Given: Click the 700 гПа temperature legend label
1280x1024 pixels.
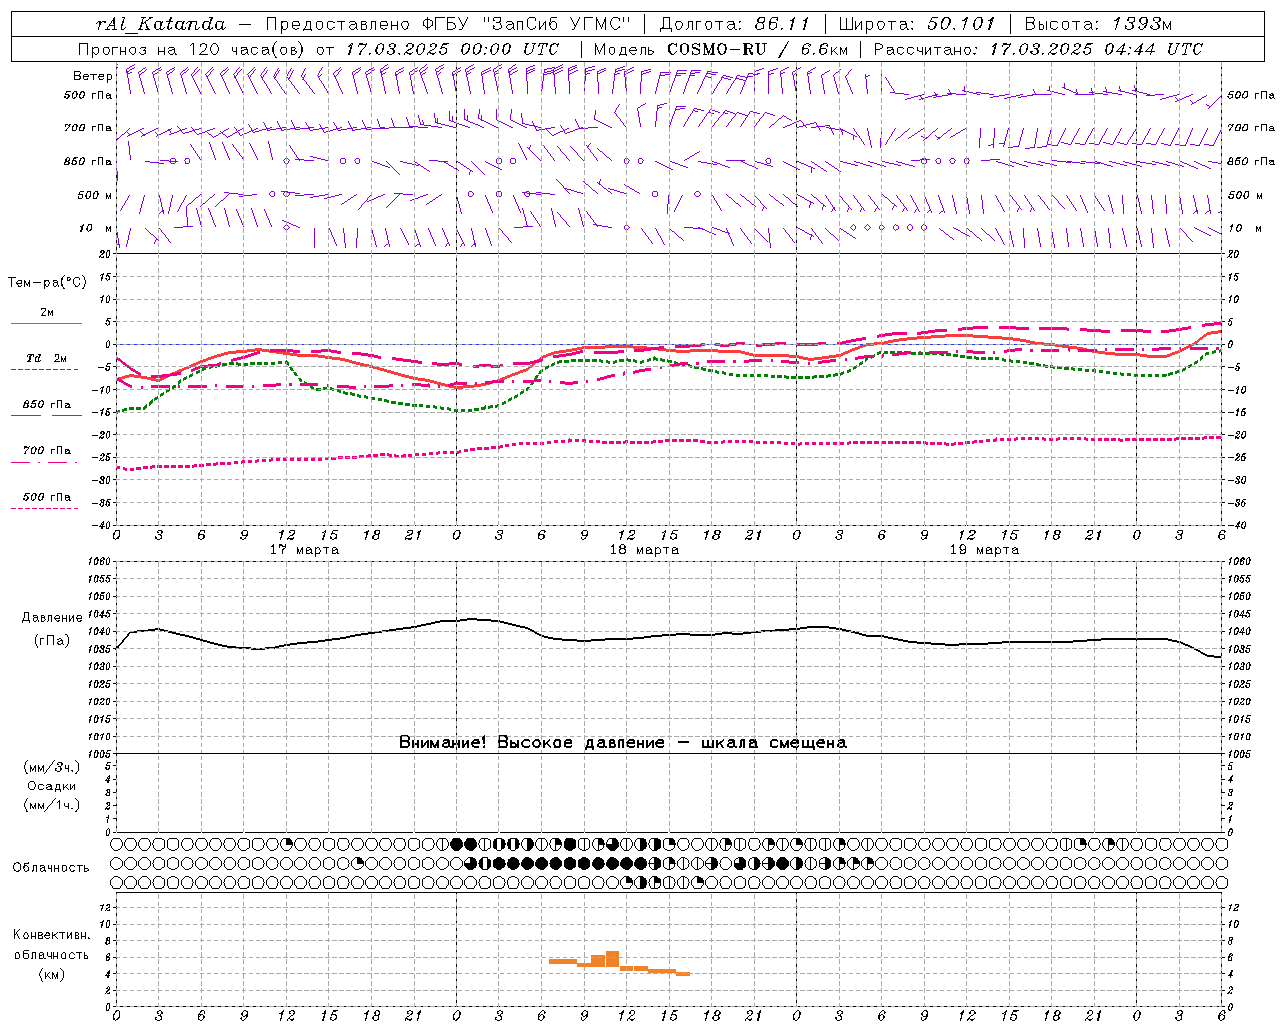Looking at the screenshot, I should tap(47, 450).
